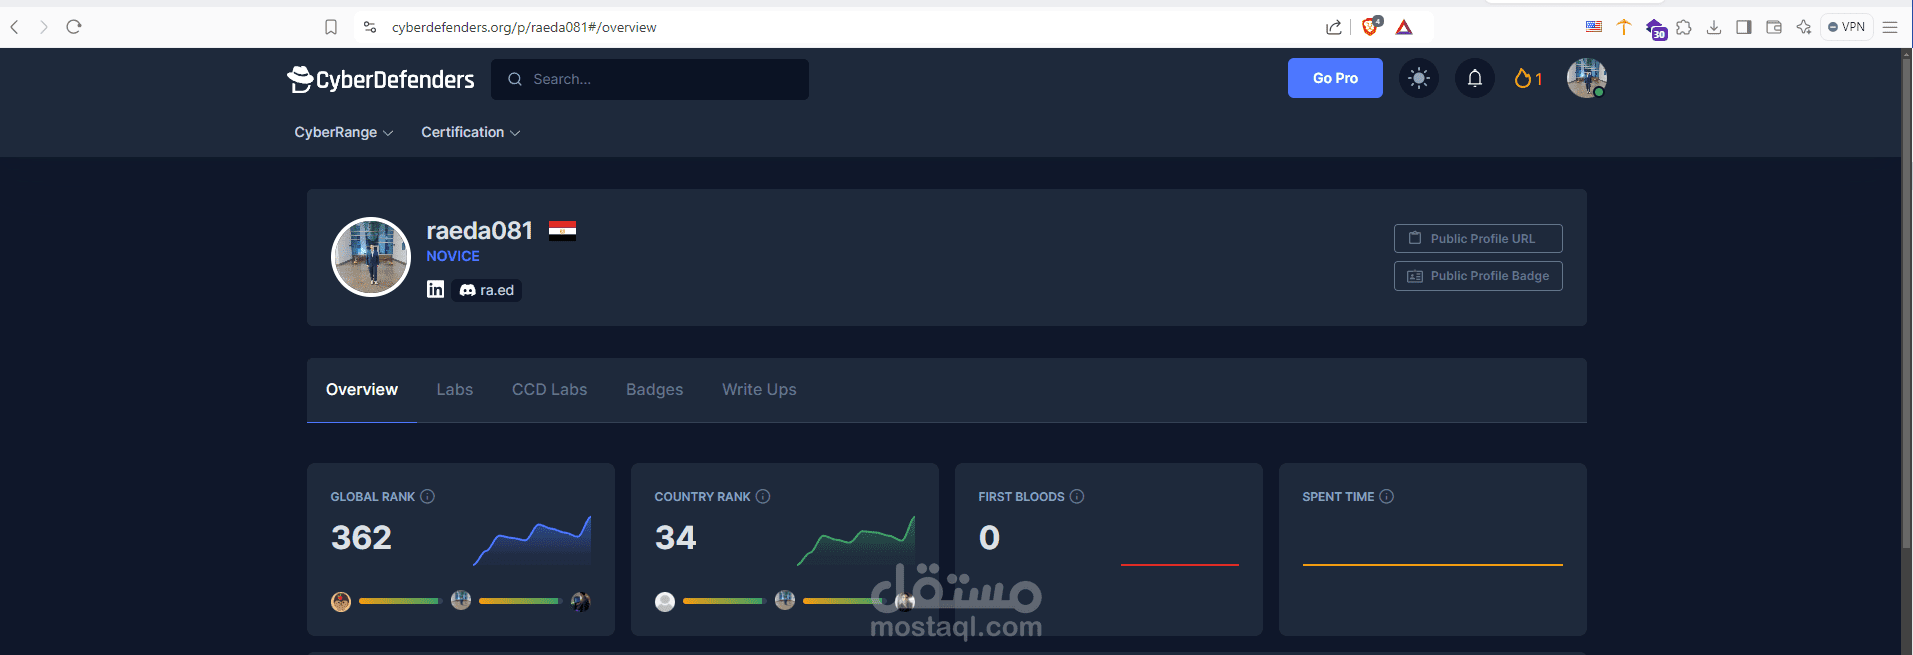The height and width of the screenshot is (655, 1913).
Task: Expand the Certification dropdown menu
Action: point(470,132)
